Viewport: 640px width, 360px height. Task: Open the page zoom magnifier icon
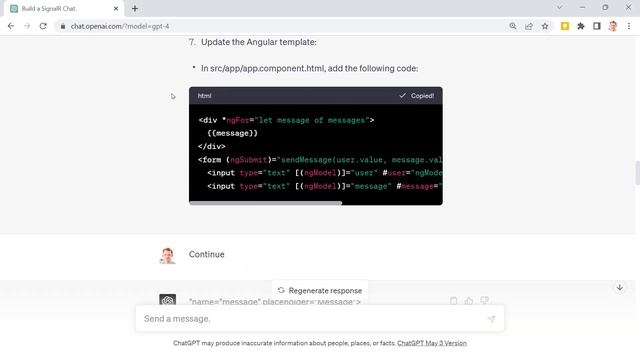coord(513,26)
